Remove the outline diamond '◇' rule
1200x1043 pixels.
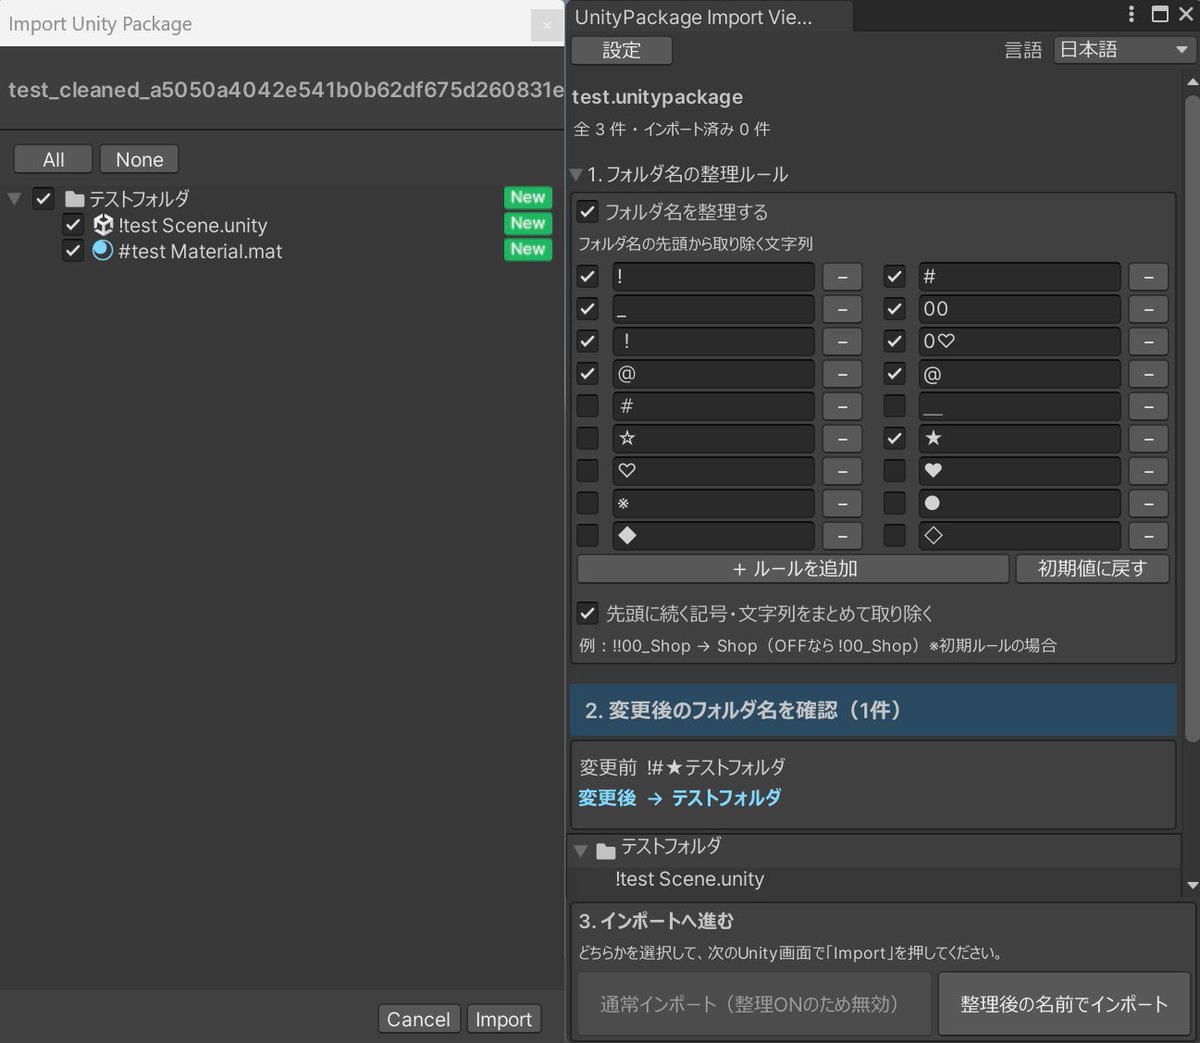(1148, 536)
